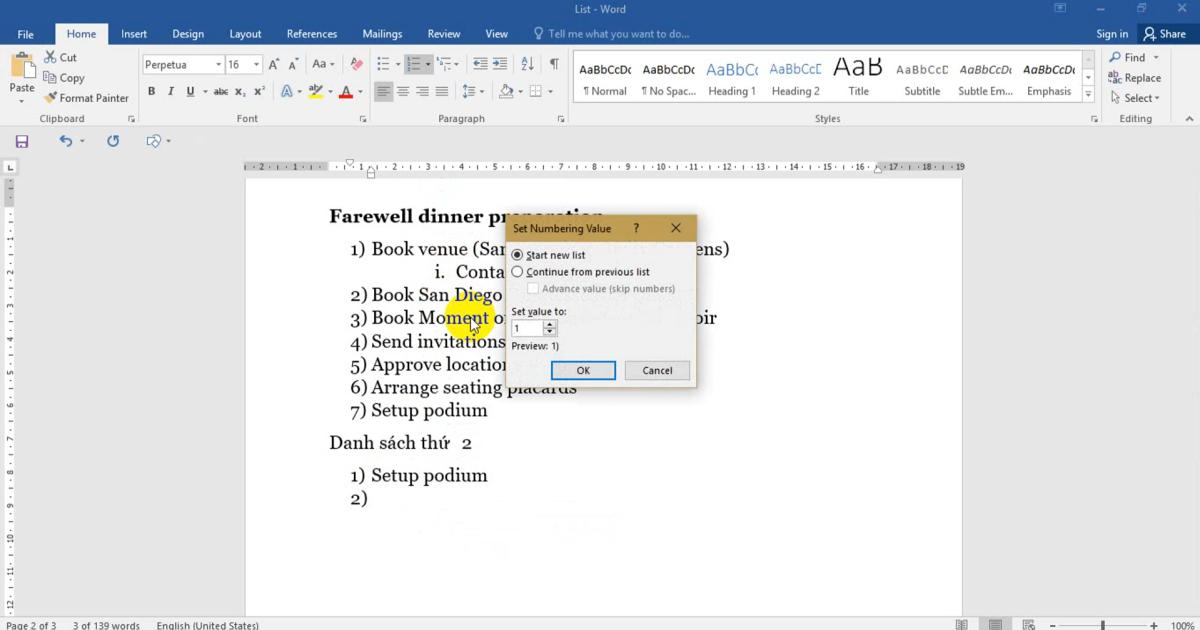Click the Show/Hide paragraph marks icon
Screen dimensions: 1200x630
[554, 64]
